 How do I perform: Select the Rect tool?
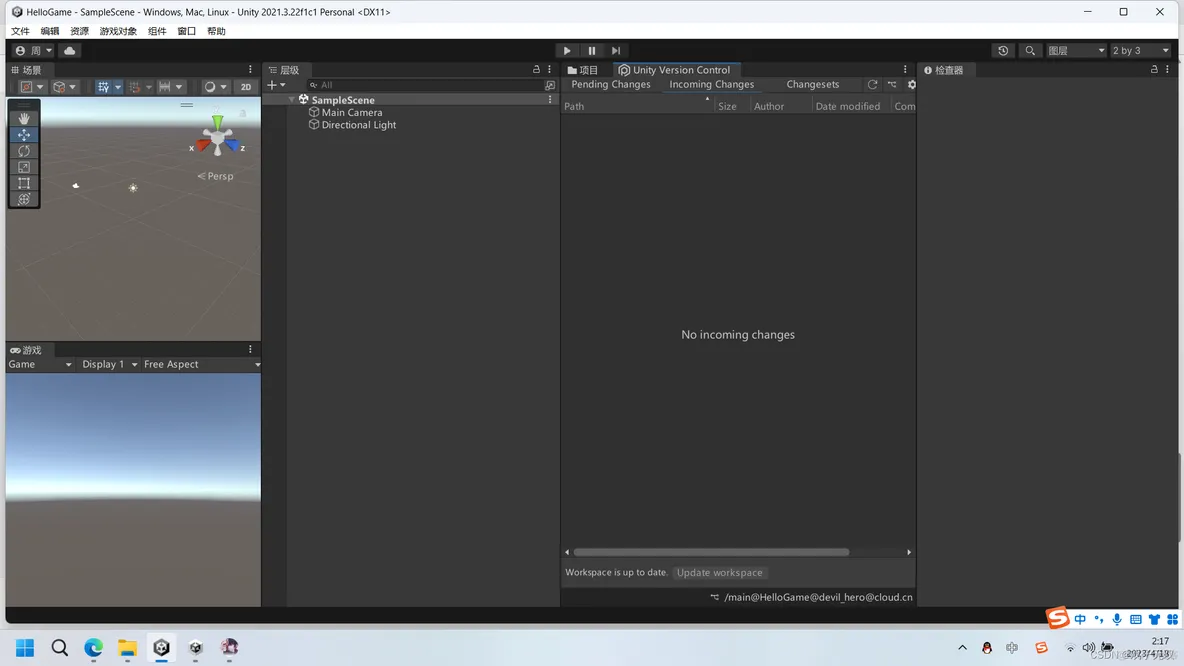[x=24, y=183]
